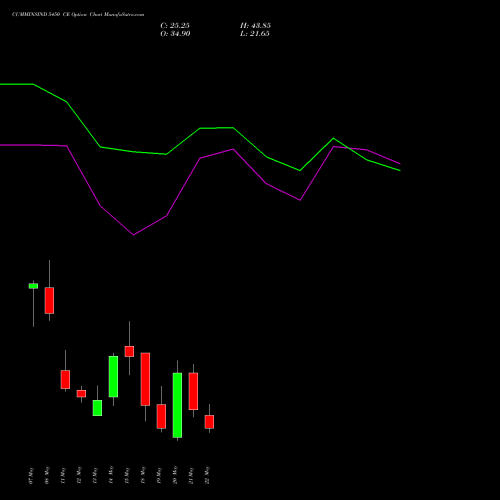
Task: Click the tall green candlestick above 20 May
Action: point(177,405)
